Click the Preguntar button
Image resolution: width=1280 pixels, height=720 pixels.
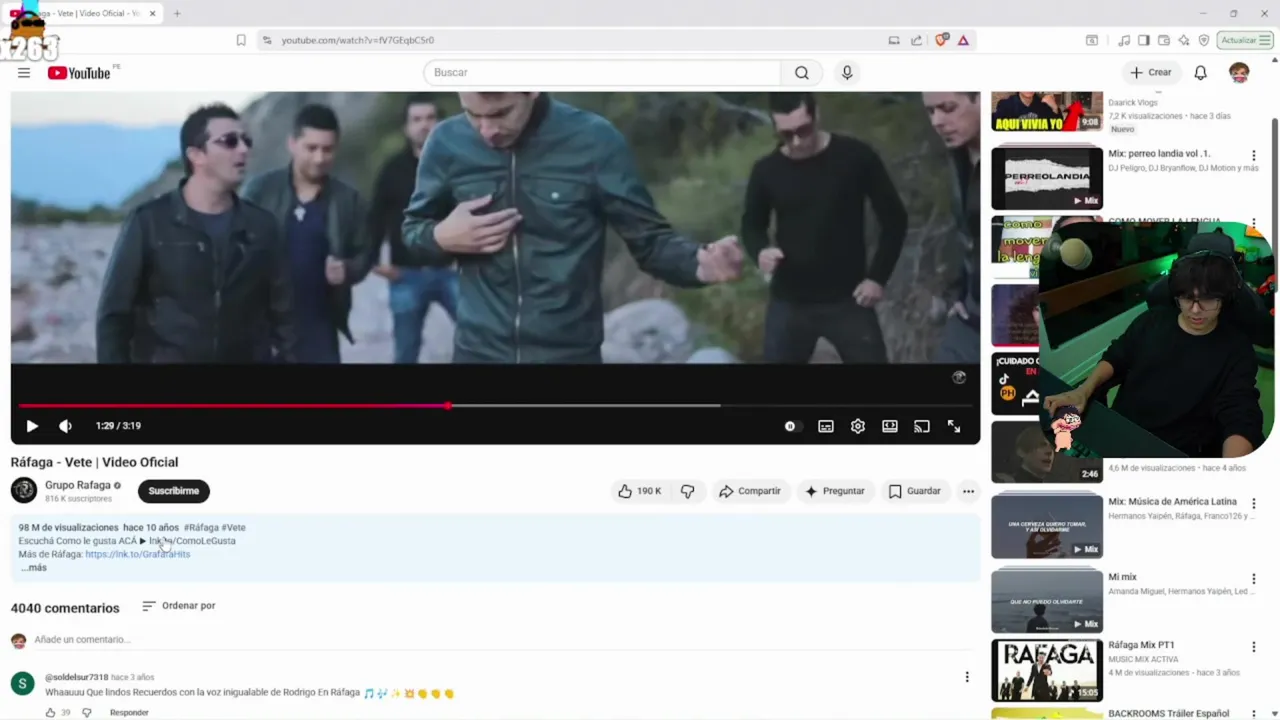pyautogui.click(x=834, y=491)
